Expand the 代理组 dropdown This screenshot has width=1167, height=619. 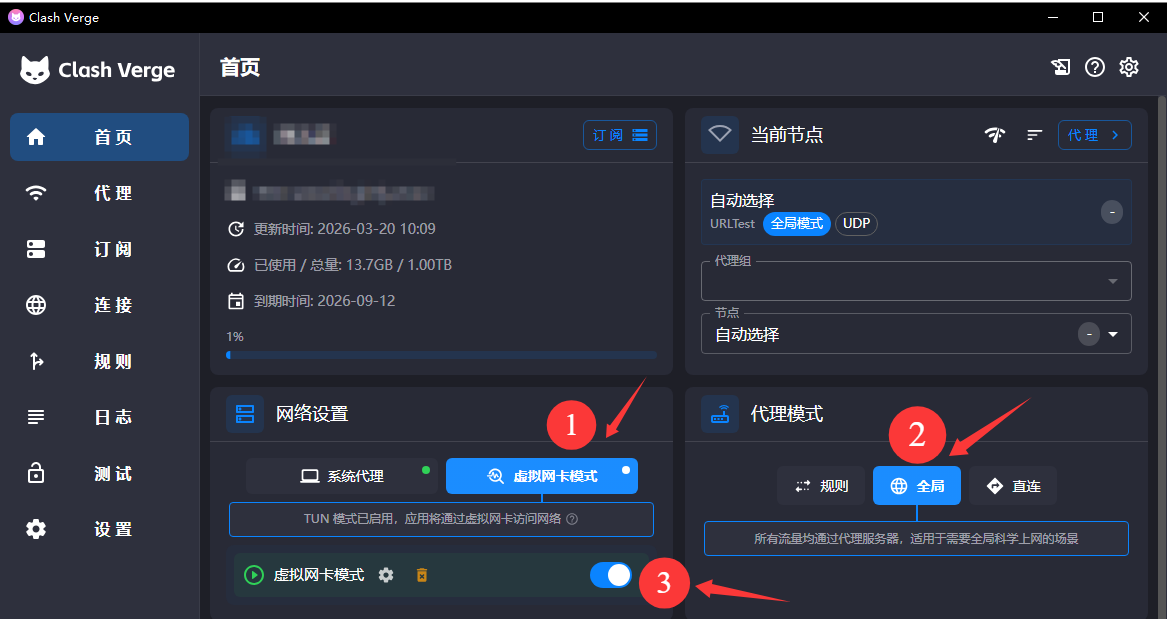pos(1112,282)
